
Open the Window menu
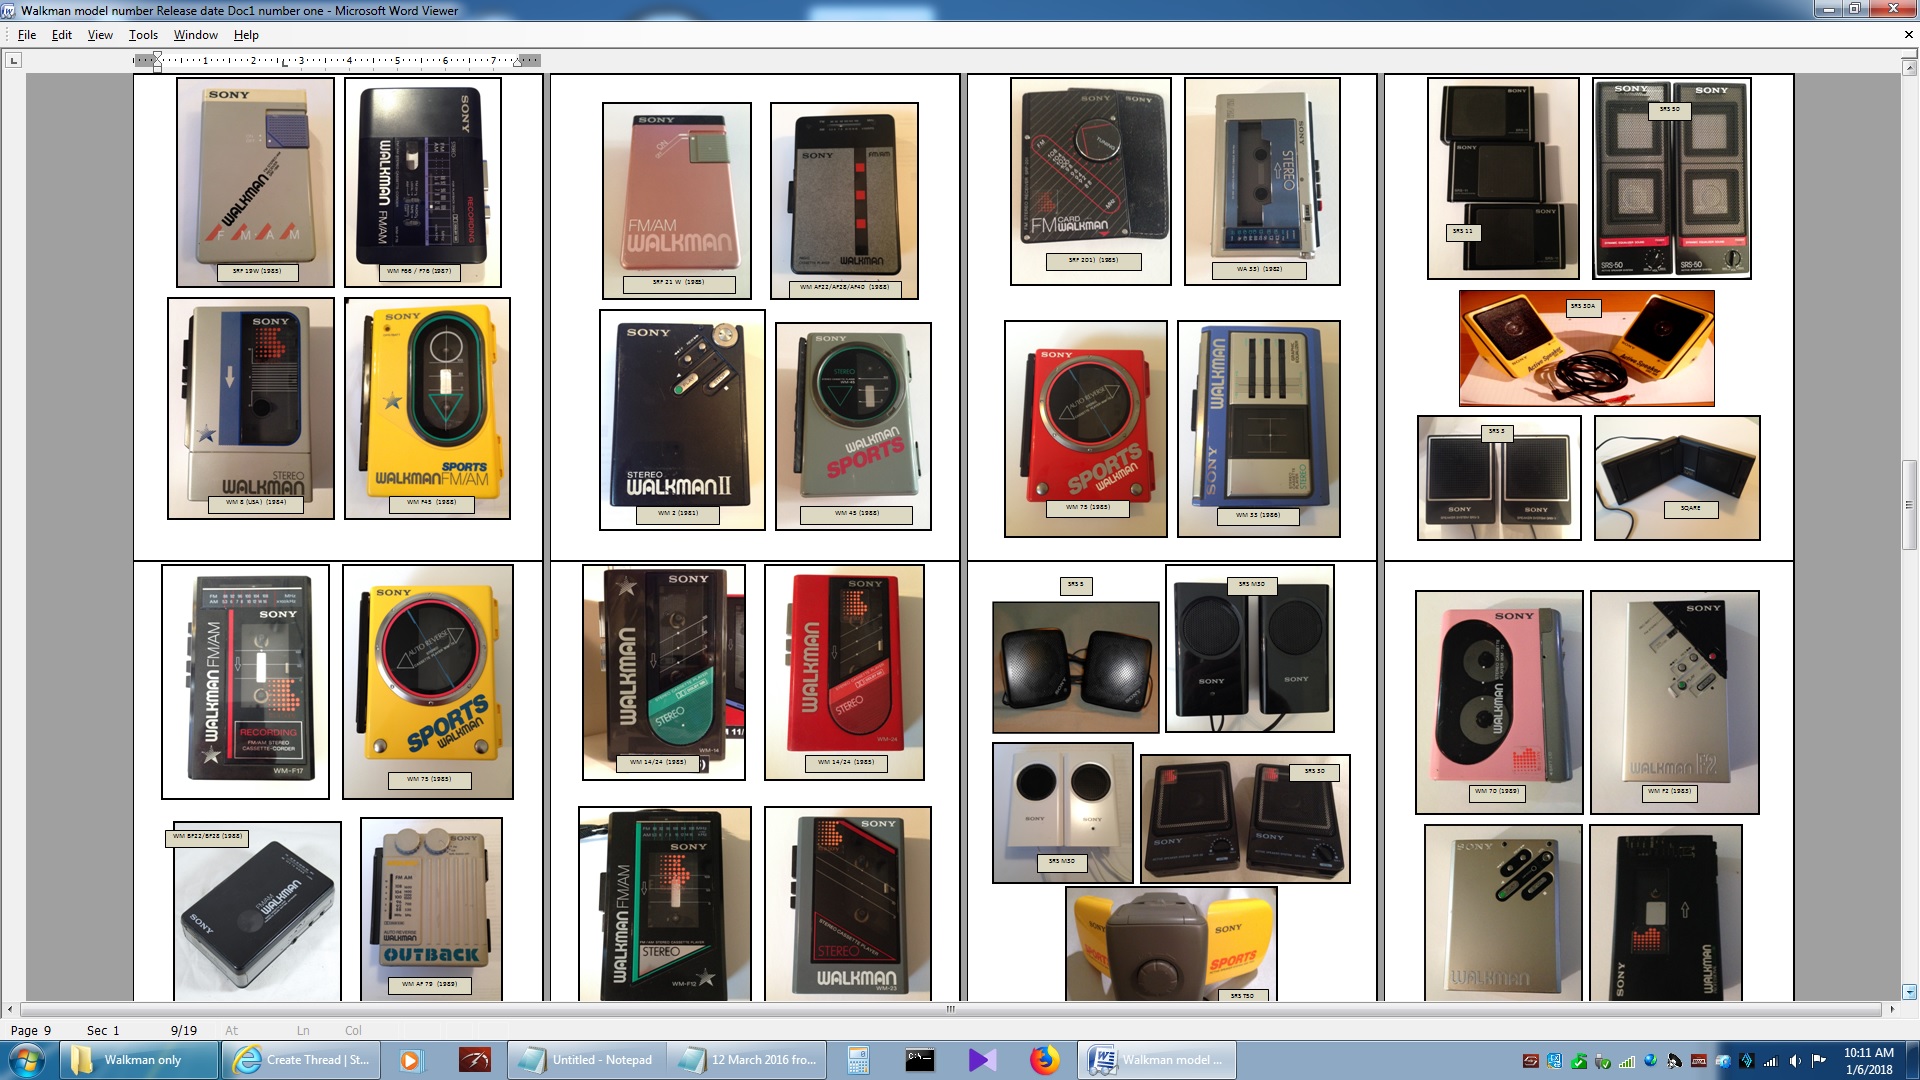coord(196,35)
